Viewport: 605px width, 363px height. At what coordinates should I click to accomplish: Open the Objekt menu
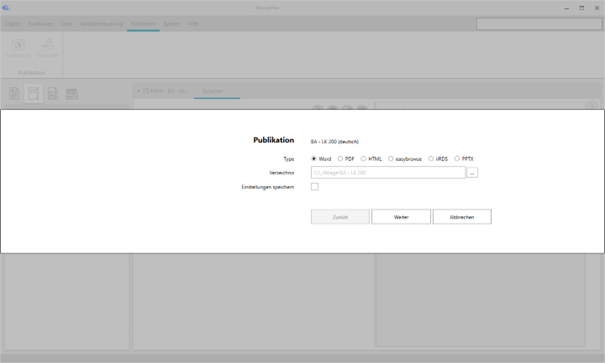(x=12, y=24)
